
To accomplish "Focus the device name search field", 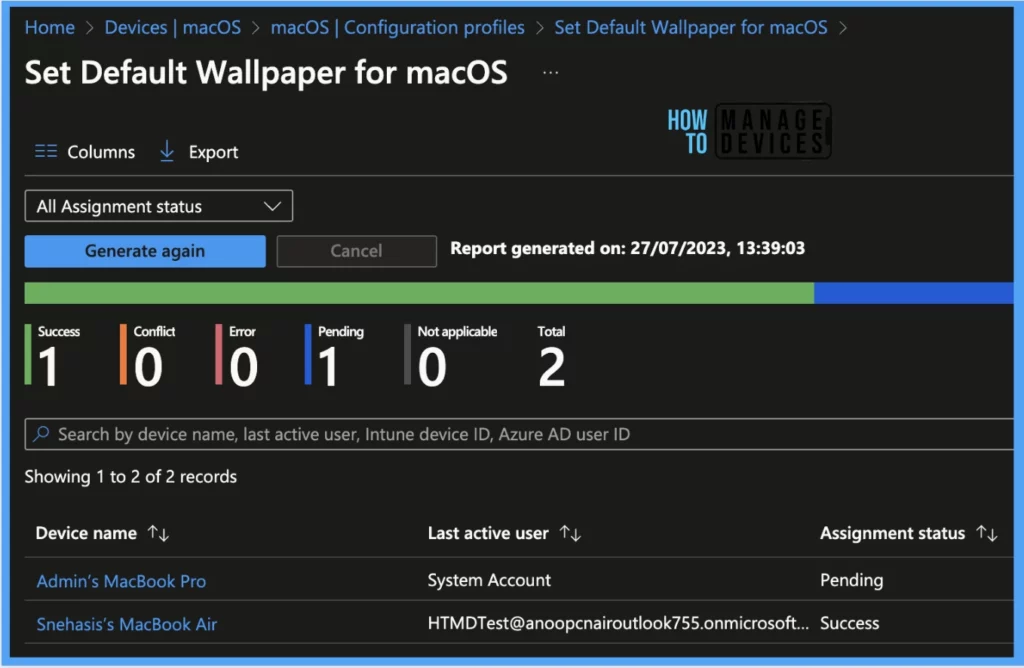I will [519, 434].
